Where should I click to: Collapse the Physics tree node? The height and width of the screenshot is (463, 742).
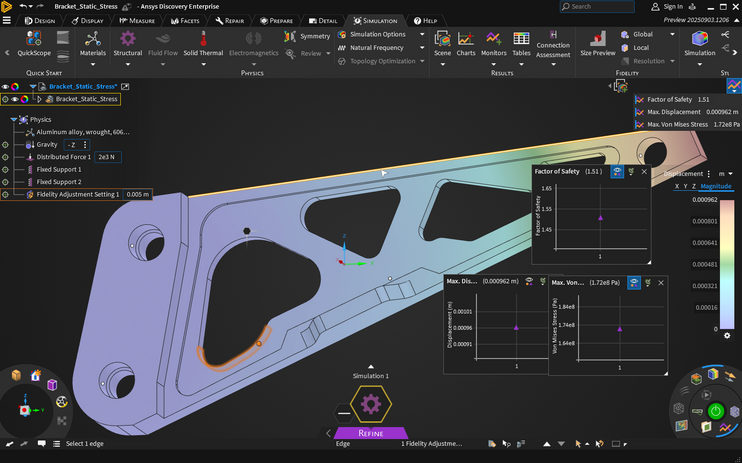point(14,119)
